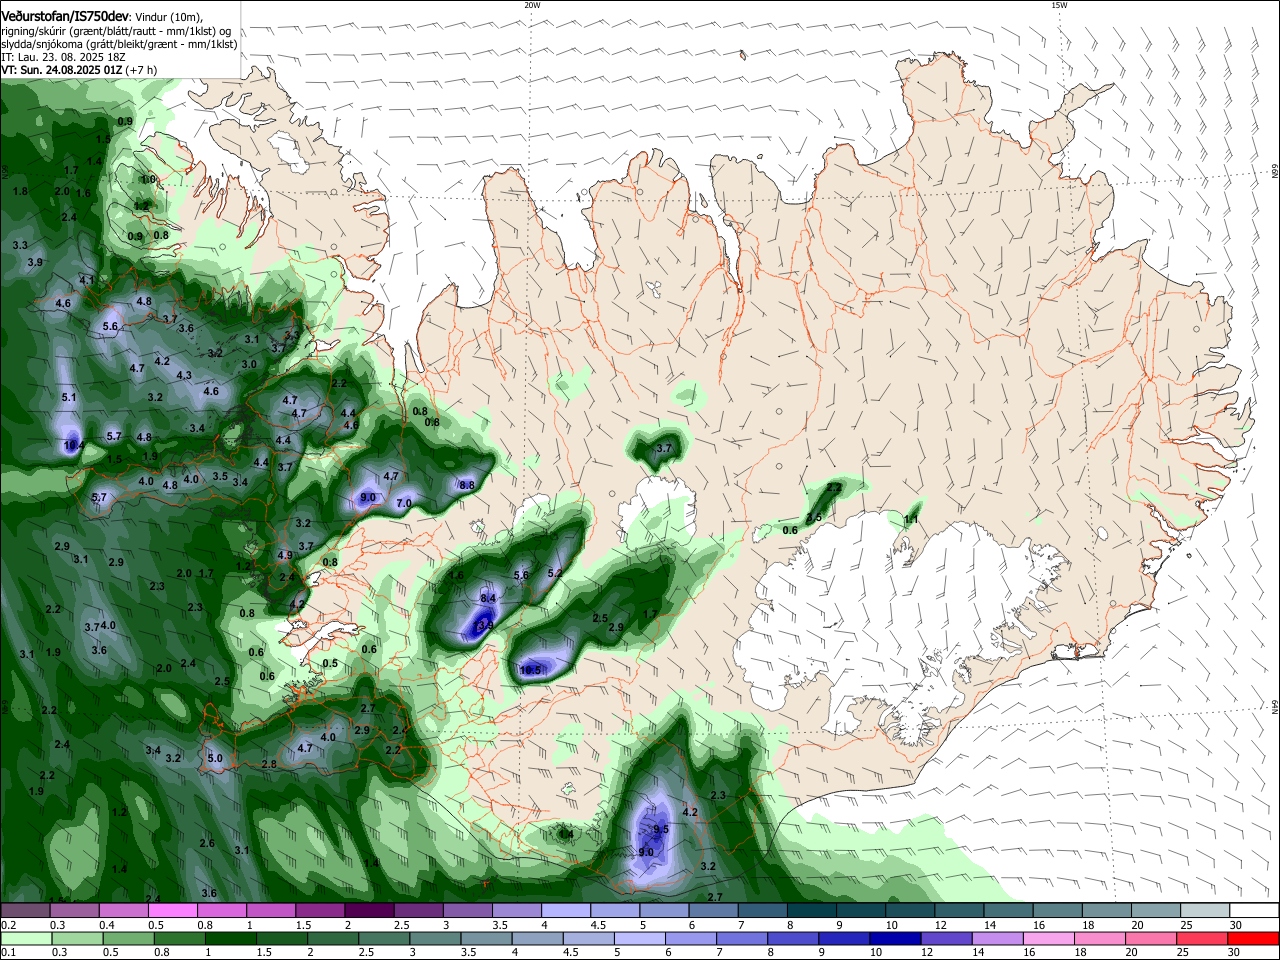Click the deep navy blue swatch labeled 10 in bottom legend
This screenshot has width=1280, height=960.
click(895, 938)
